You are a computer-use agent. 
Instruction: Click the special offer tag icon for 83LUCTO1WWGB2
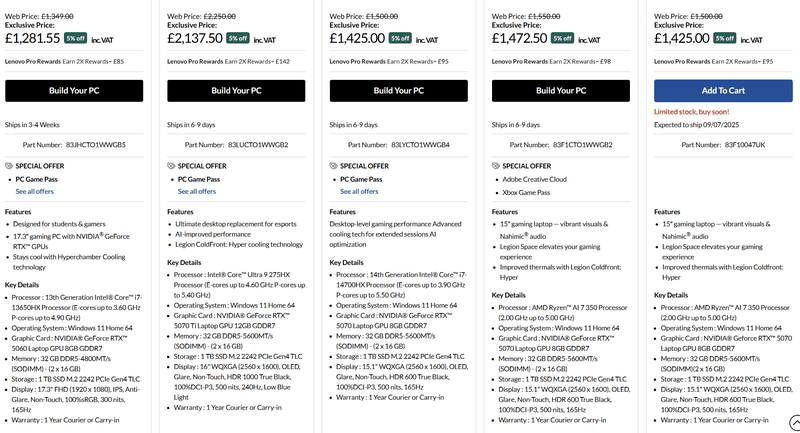coord(171,166)
